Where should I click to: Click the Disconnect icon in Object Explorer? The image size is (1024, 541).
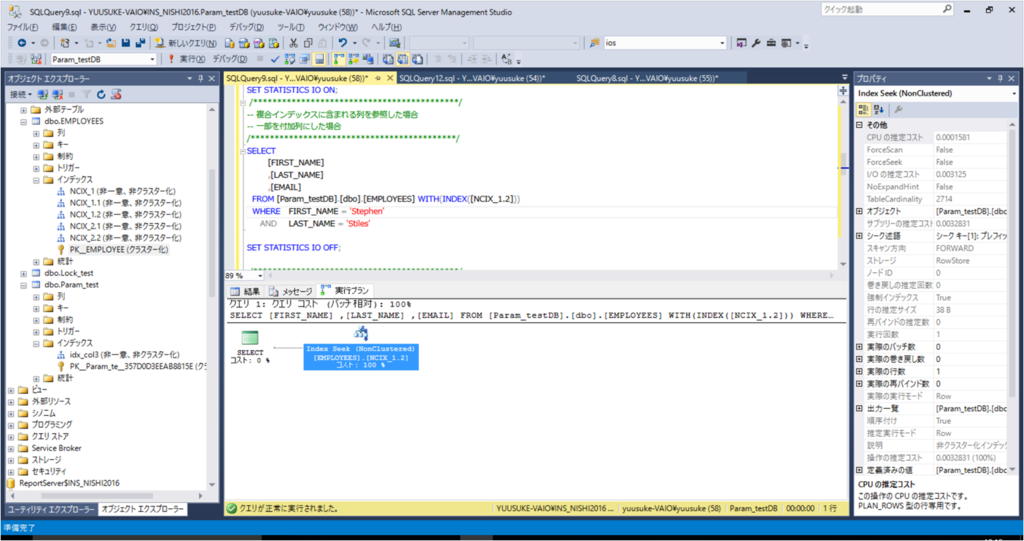57,95
